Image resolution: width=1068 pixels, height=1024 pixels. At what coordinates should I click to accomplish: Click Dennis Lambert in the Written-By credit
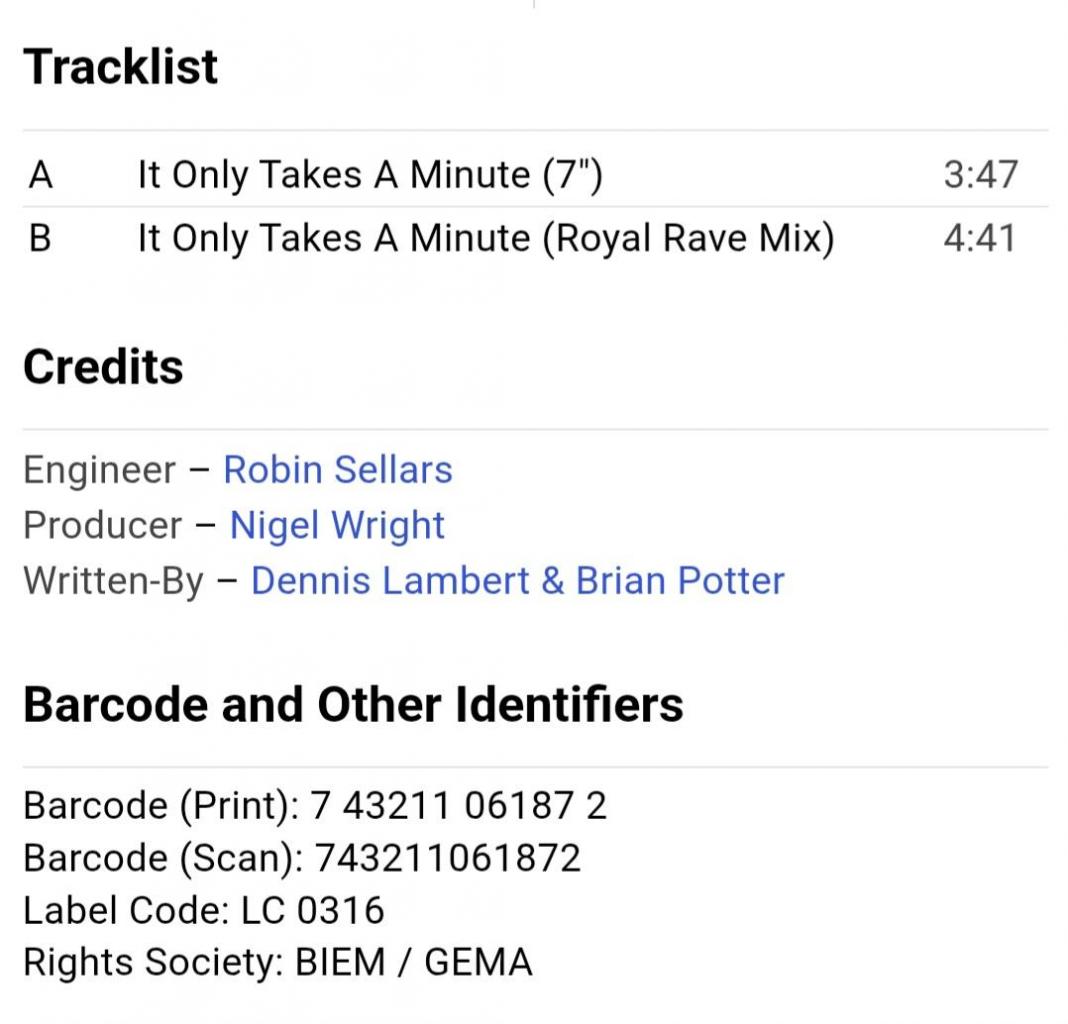click(x=390, y=581)
